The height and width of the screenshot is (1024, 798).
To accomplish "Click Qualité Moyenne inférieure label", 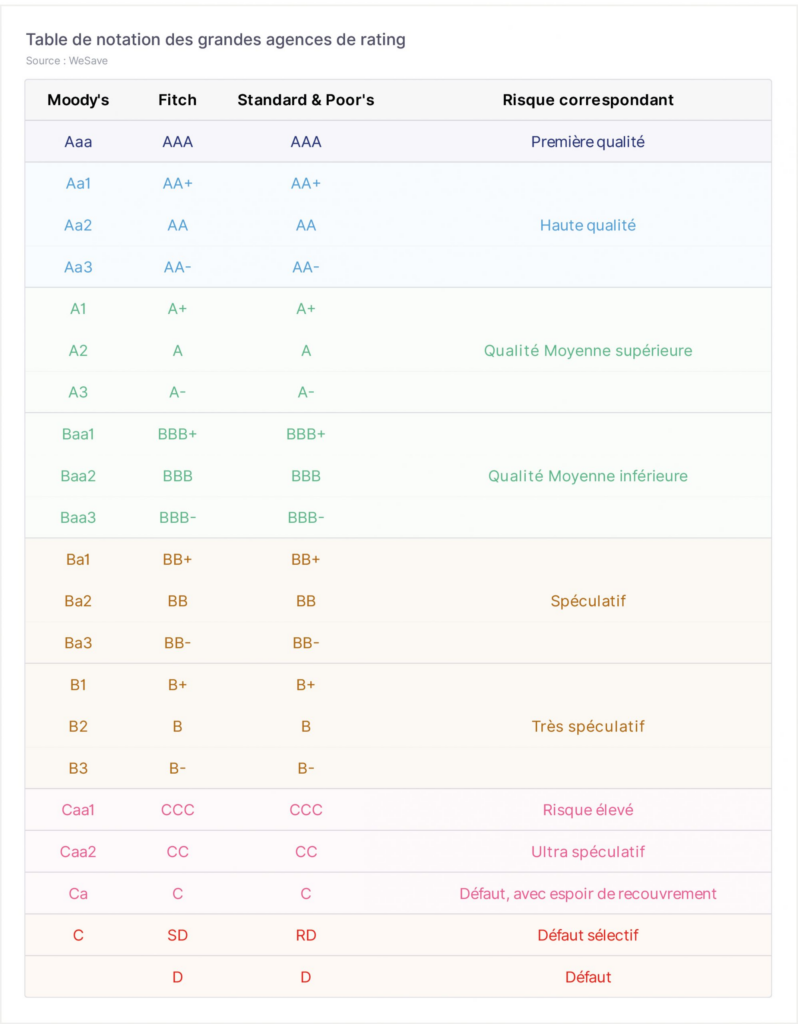I will (588, 476).
